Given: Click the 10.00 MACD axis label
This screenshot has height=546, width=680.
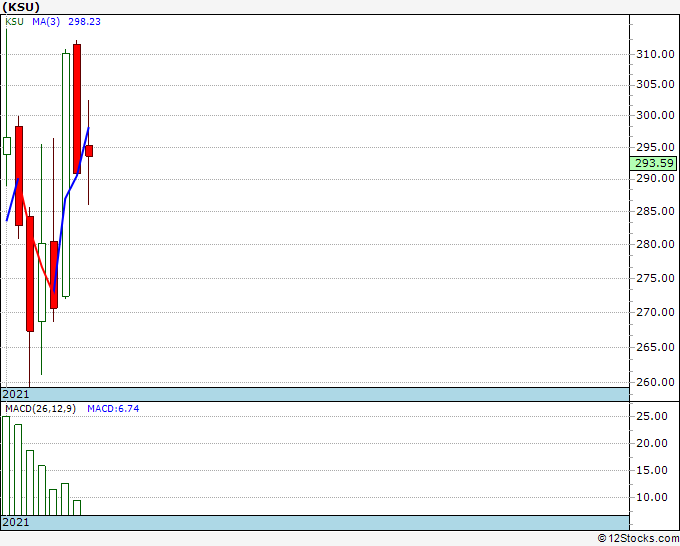Looking at the screenshot, I should point(651,497).
